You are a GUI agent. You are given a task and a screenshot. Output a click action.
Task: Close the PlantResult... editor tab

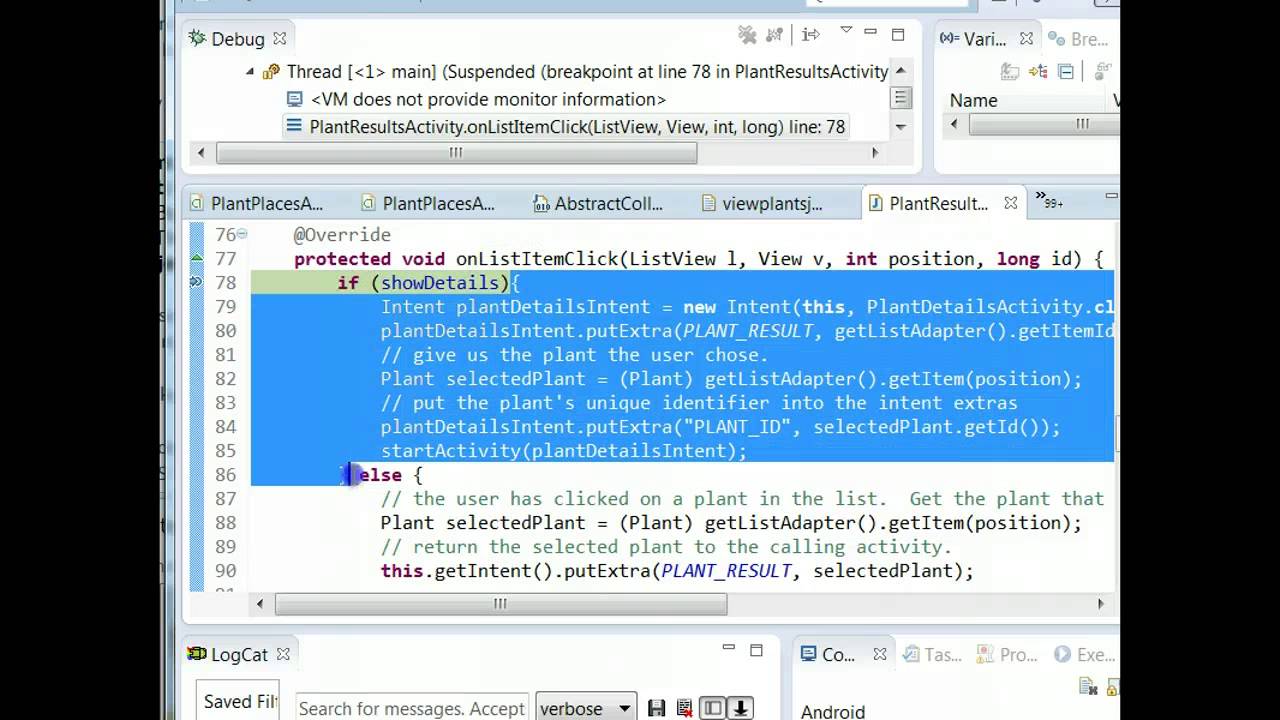pos(1010,203)
